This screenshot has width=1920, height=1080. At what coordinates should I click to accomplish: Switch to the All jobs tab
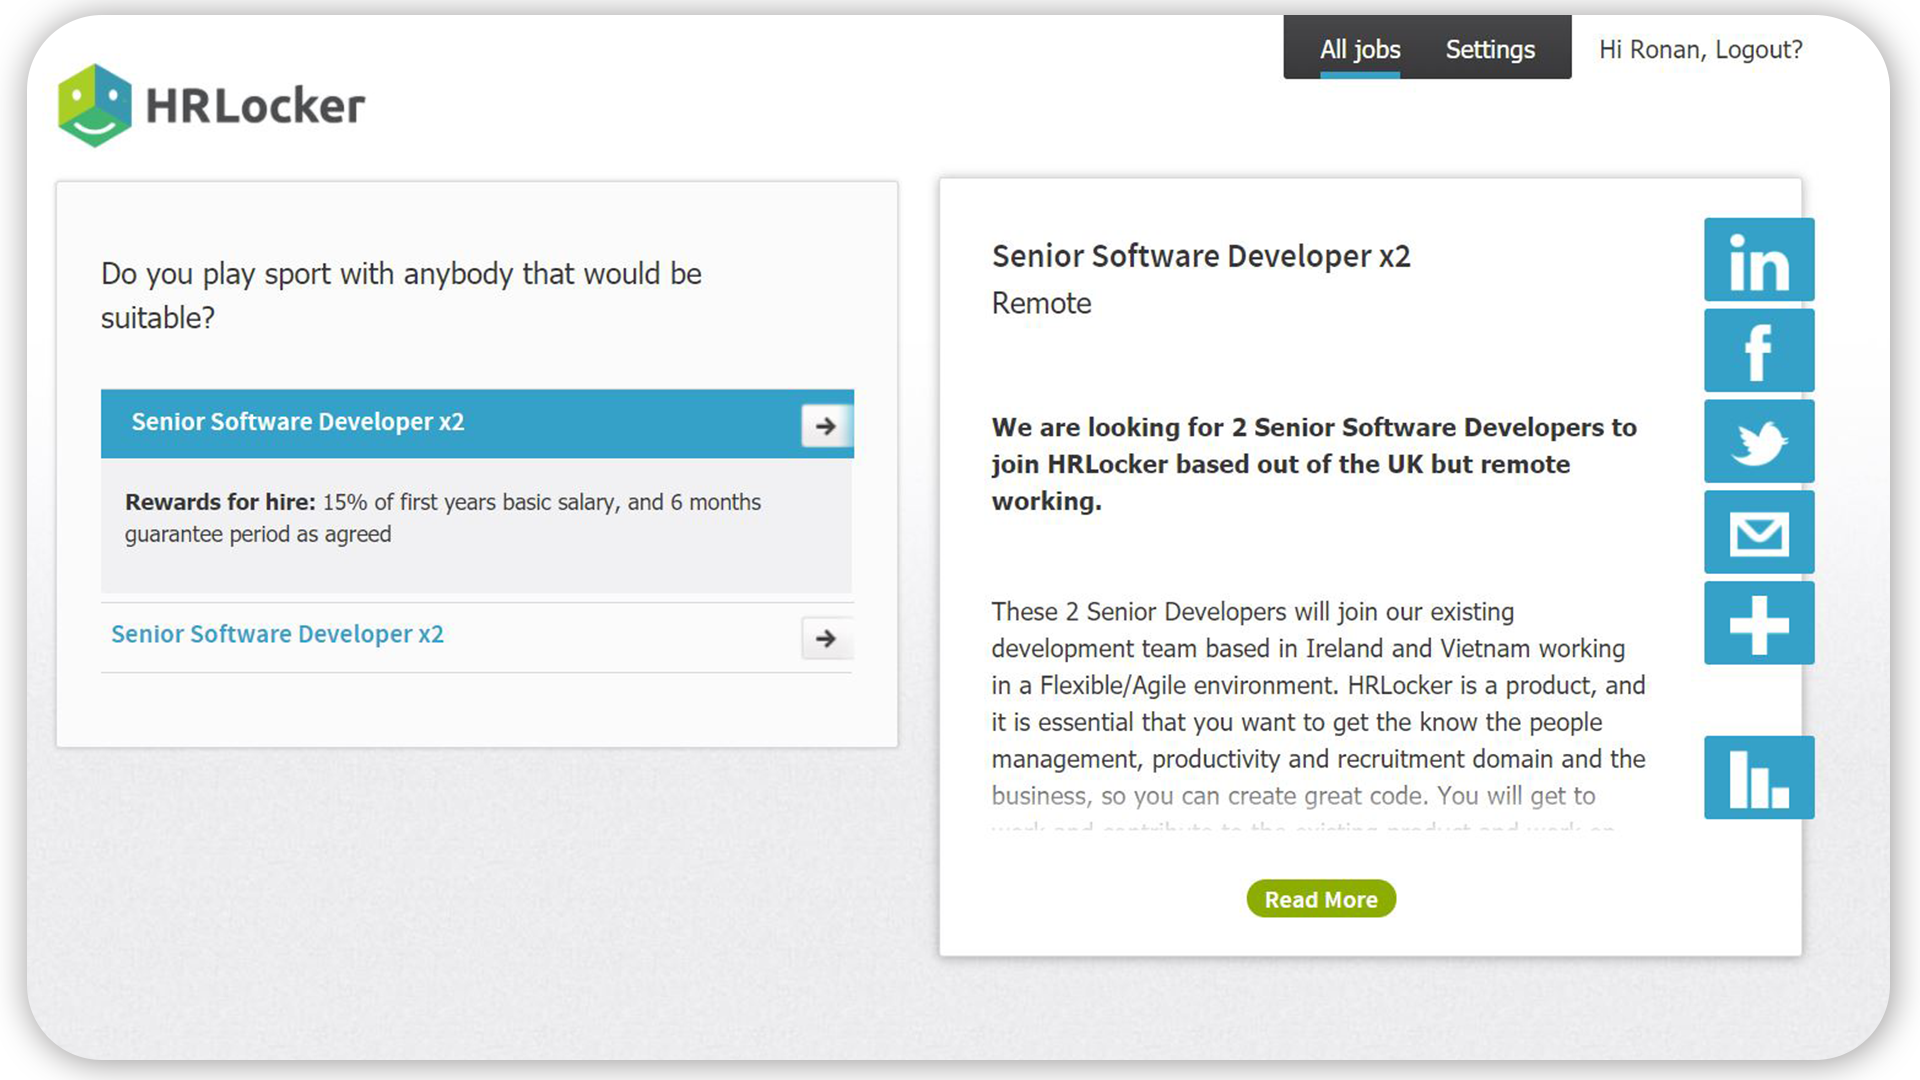tap(1360, 48)
